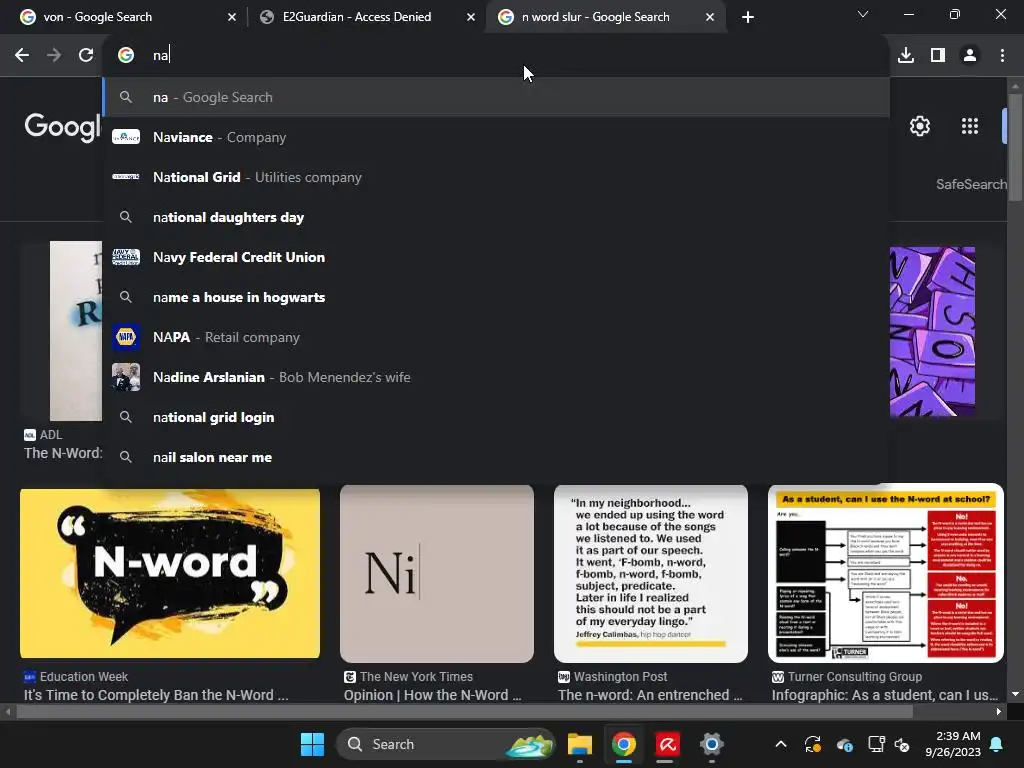Select 'na - Google Search' suggestion
1024x768 pixels.
(496, 97)
